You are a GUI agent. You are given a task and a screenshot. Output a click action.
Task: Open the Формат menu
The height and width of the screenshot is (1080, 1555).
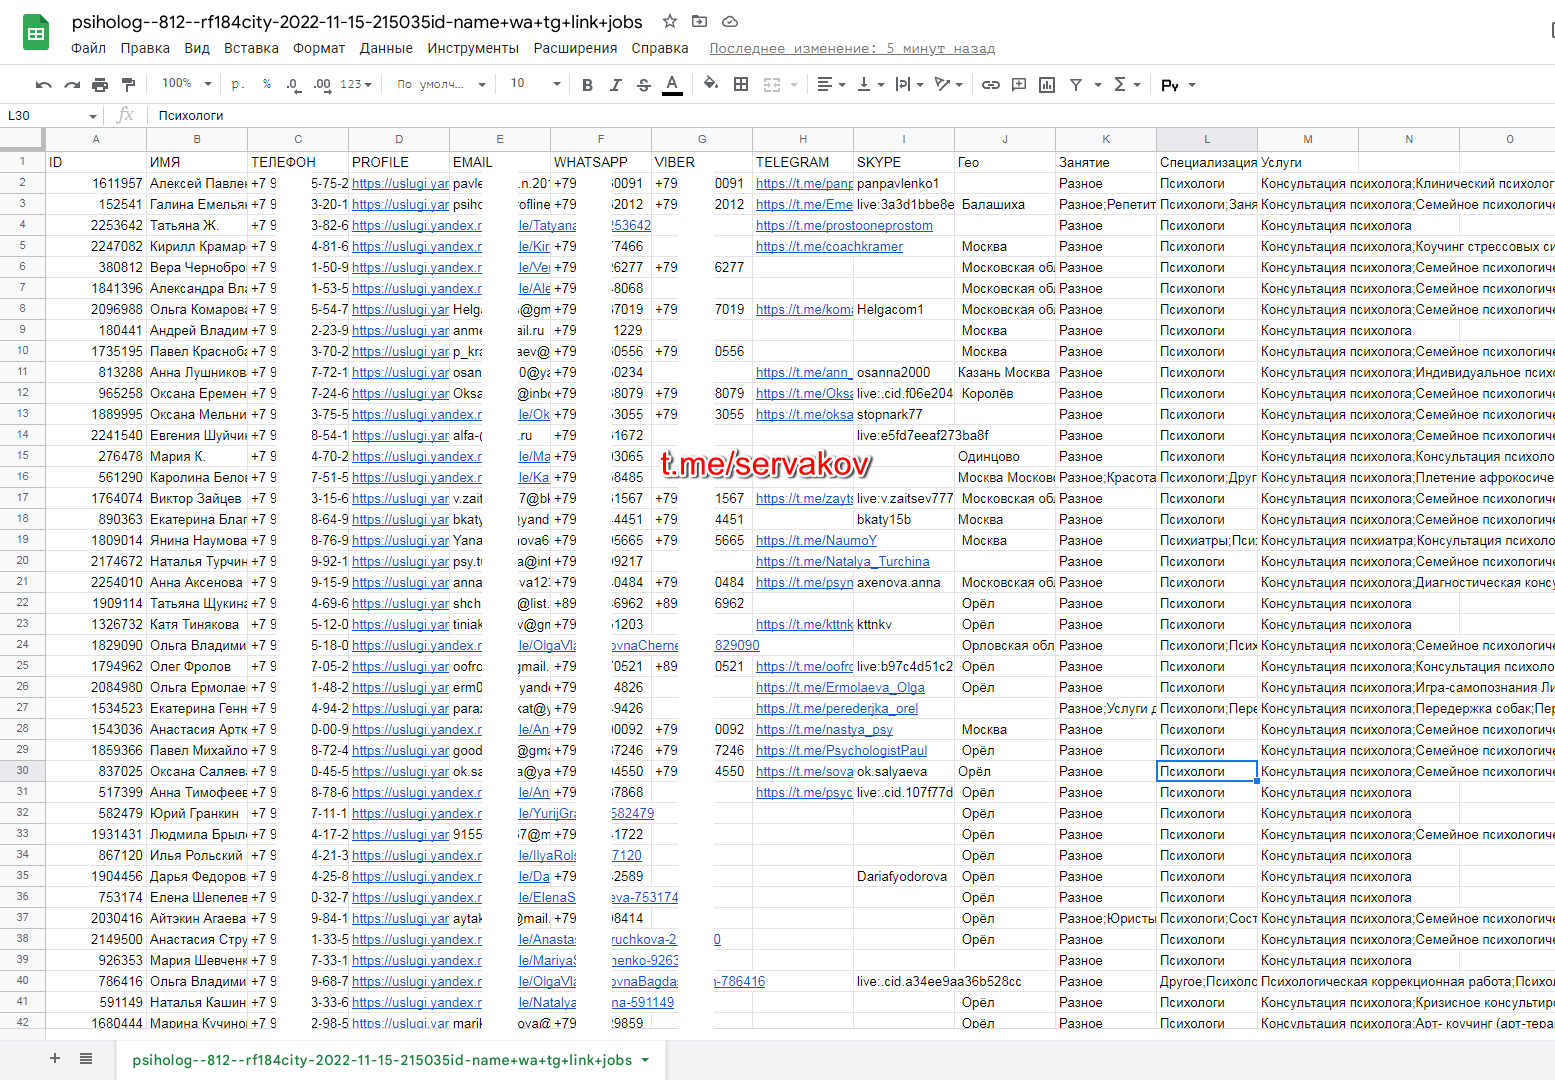(x=318, y=48)
